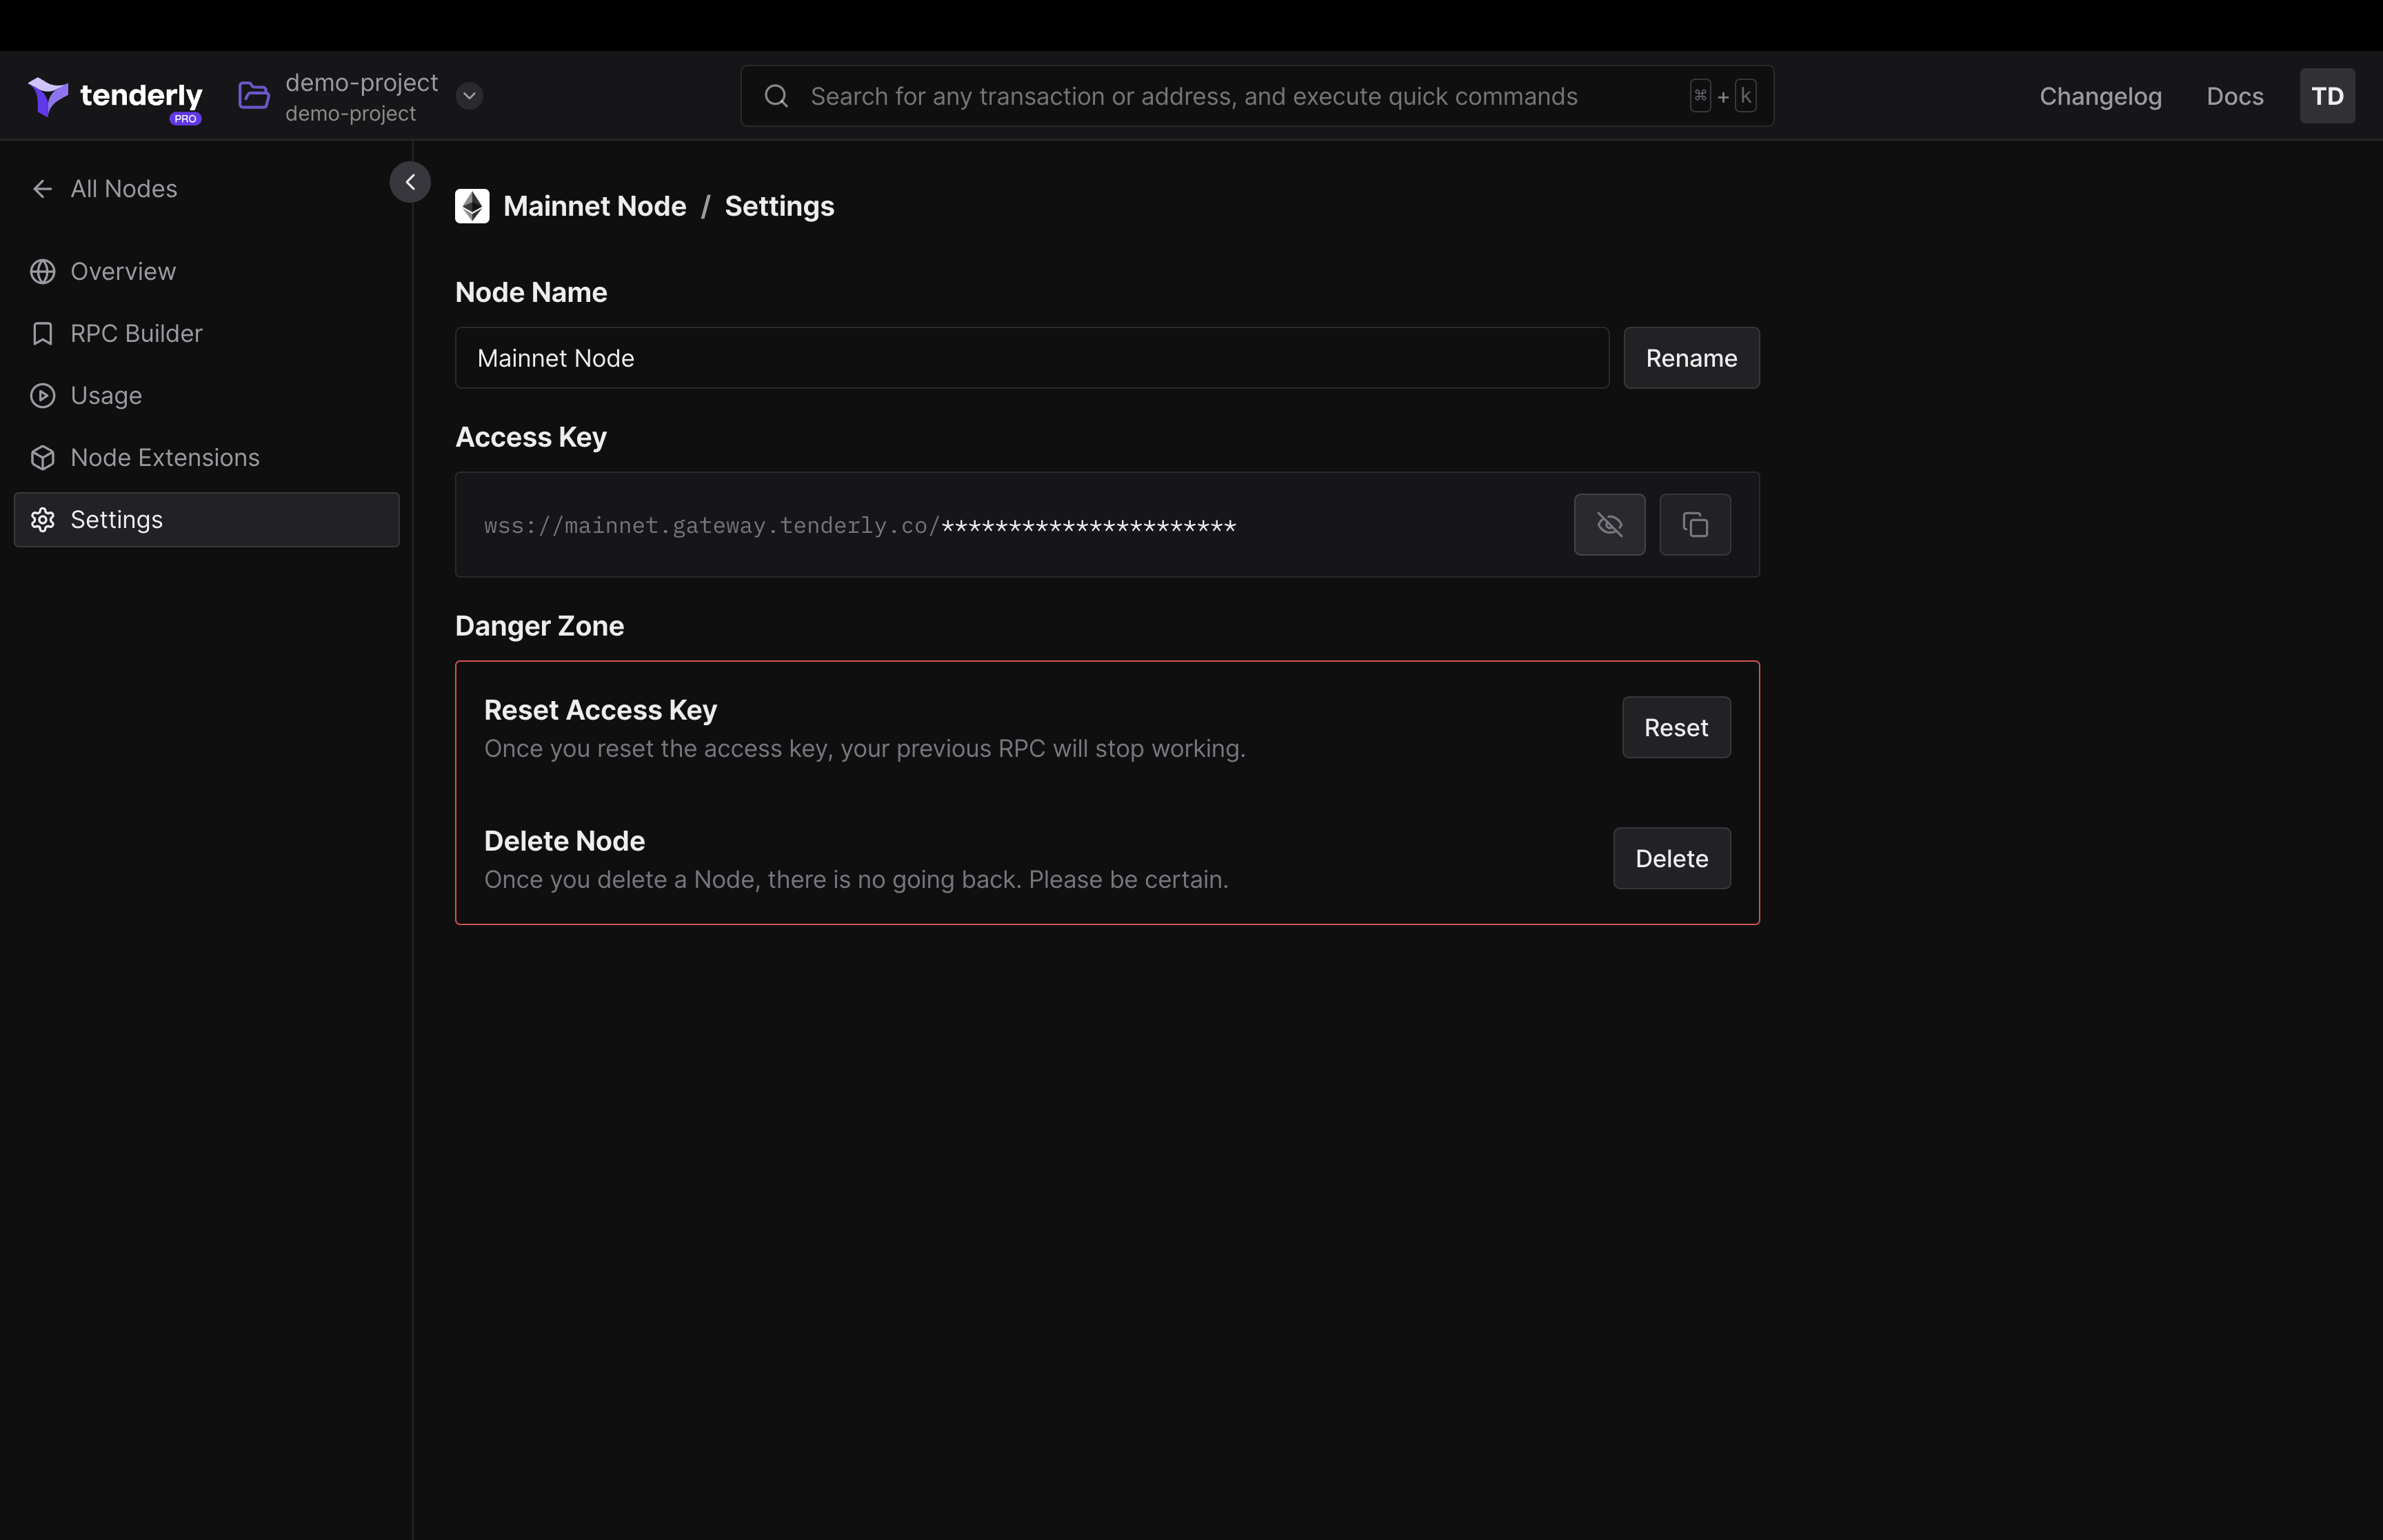Click the Node Extensions cube icon

tap(42, 458)
